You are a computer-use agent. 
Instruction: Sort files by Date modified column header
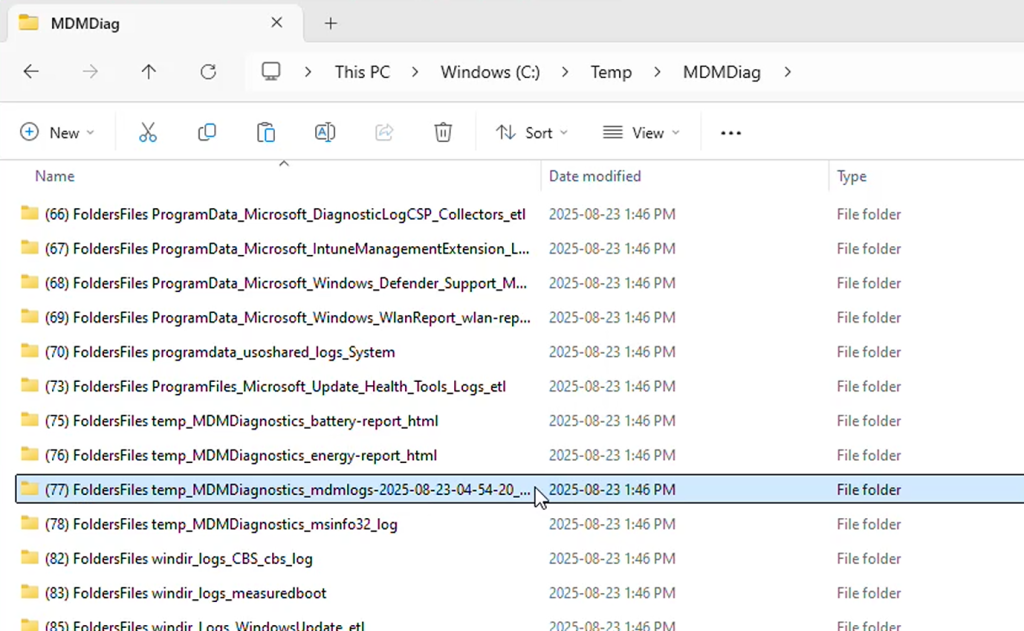(x=595, y=176)
